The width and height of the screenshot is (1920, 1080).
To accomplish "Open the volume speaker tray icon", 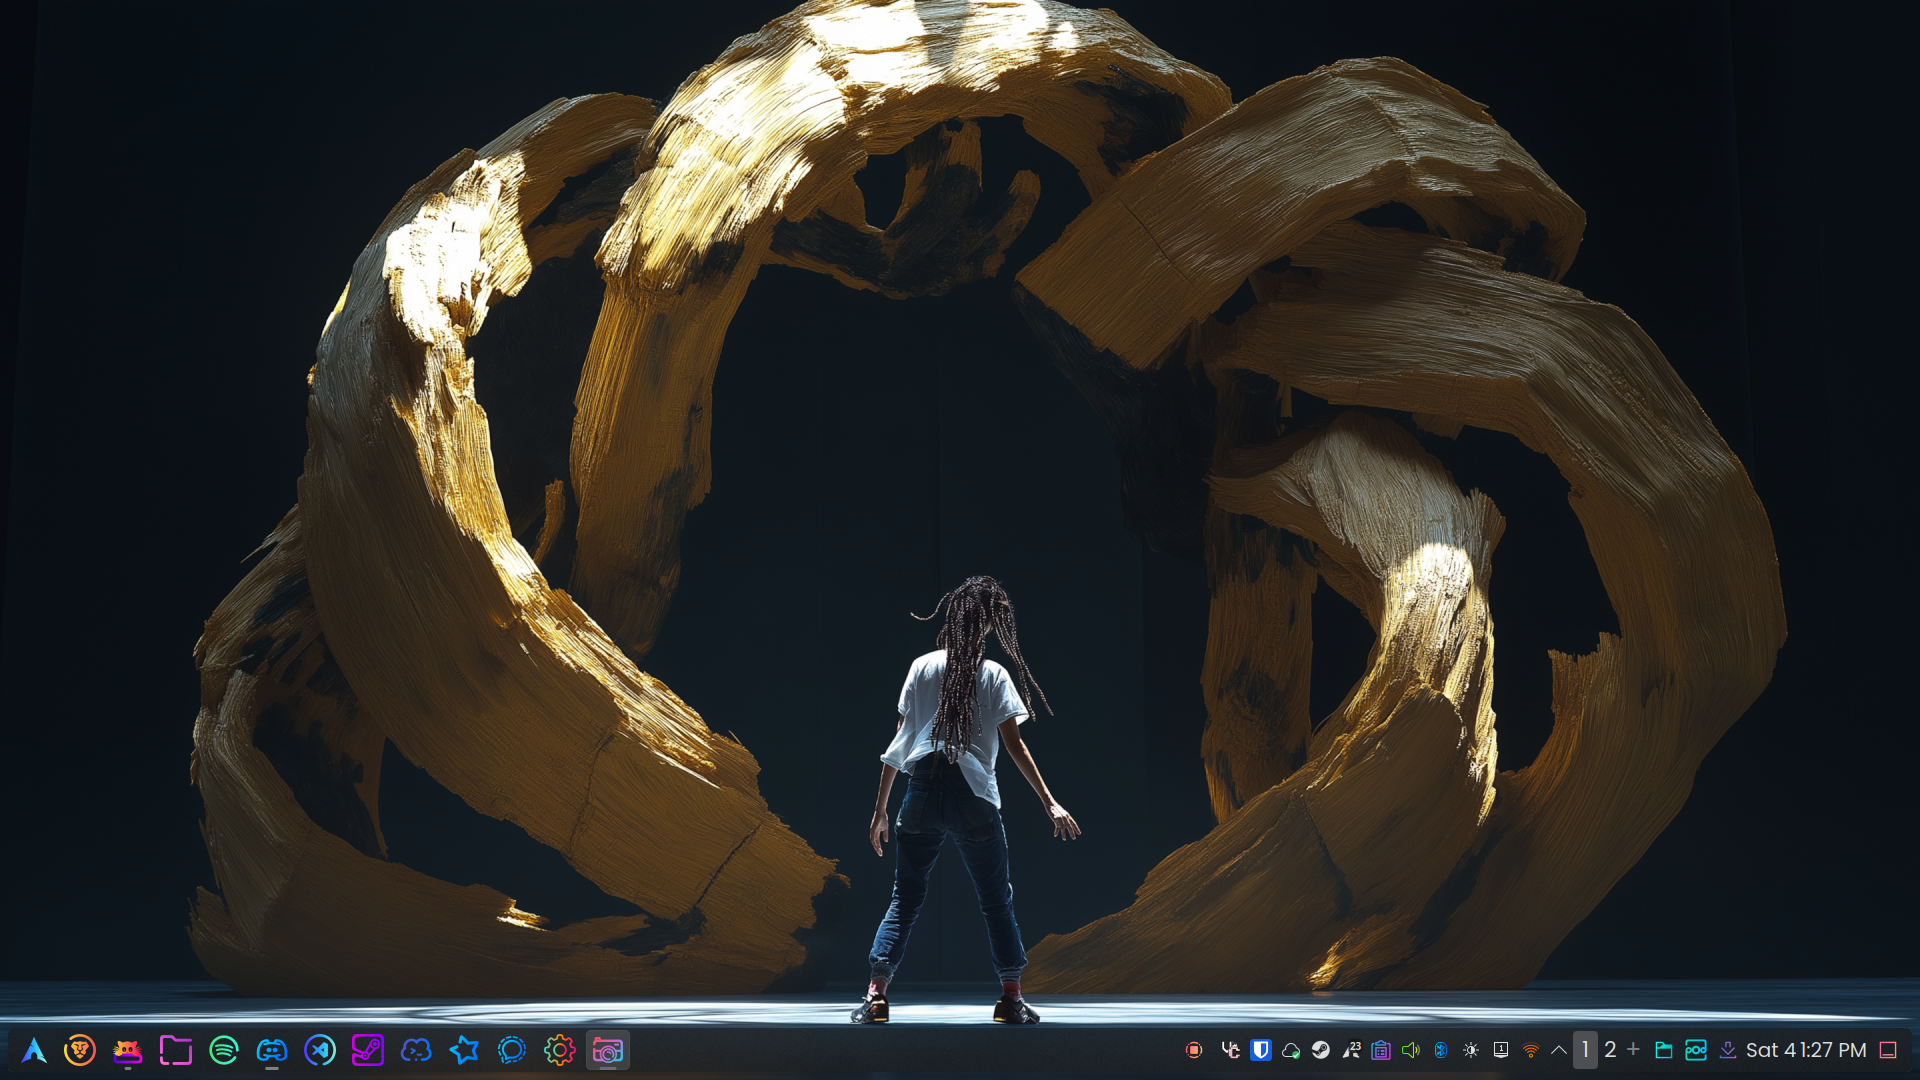I will tap(1411, 1050).
